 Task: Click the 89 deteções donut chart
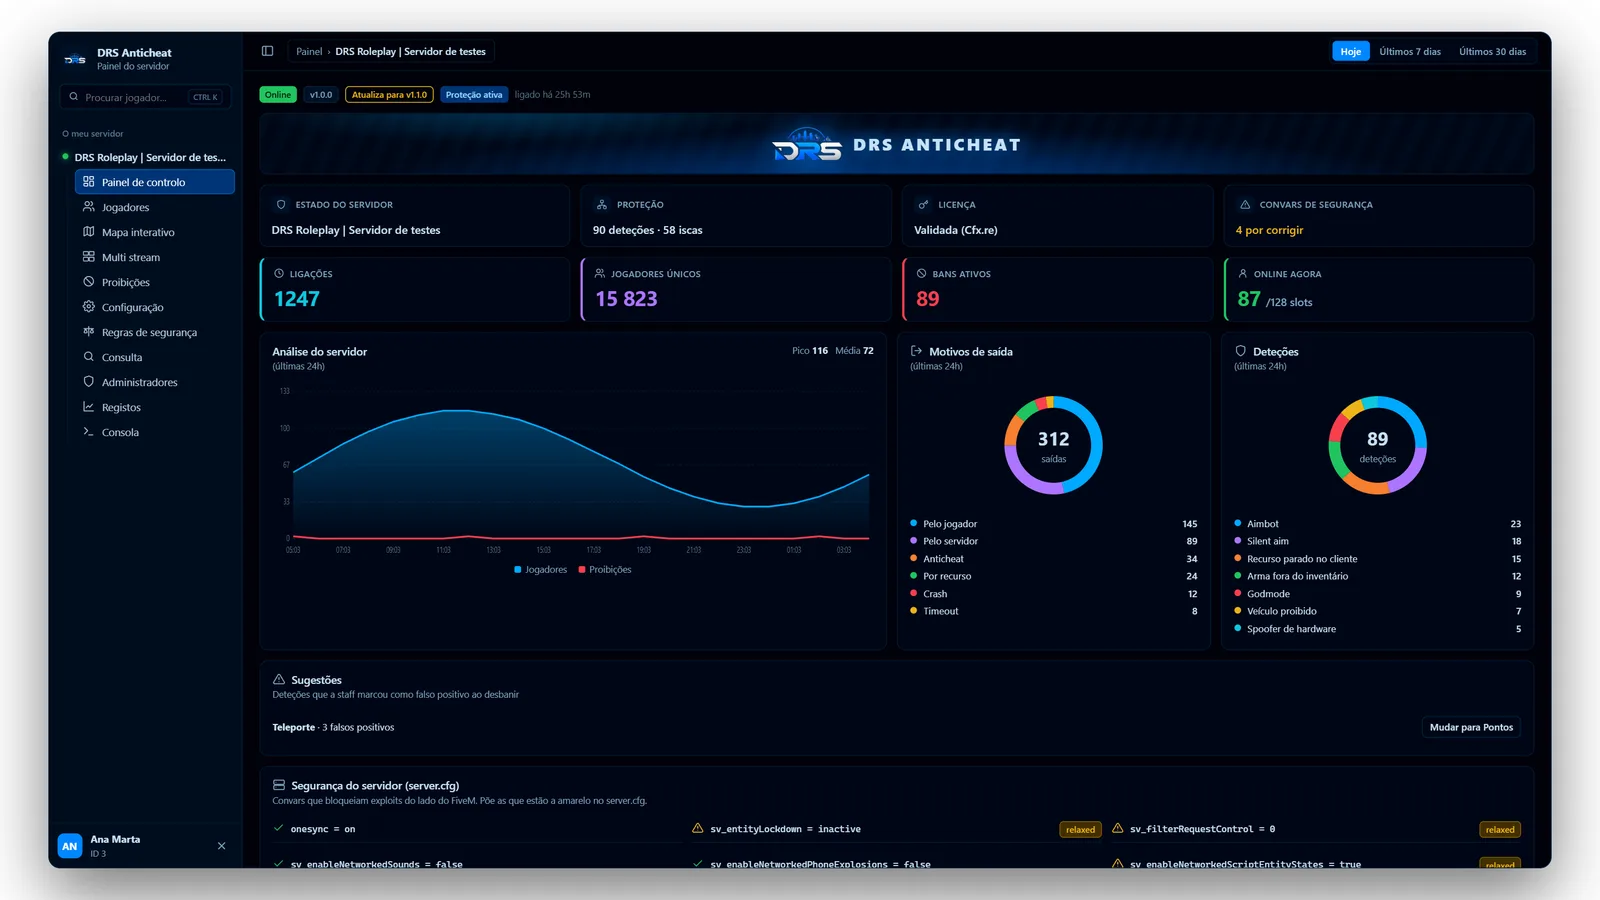point(1377,445)
